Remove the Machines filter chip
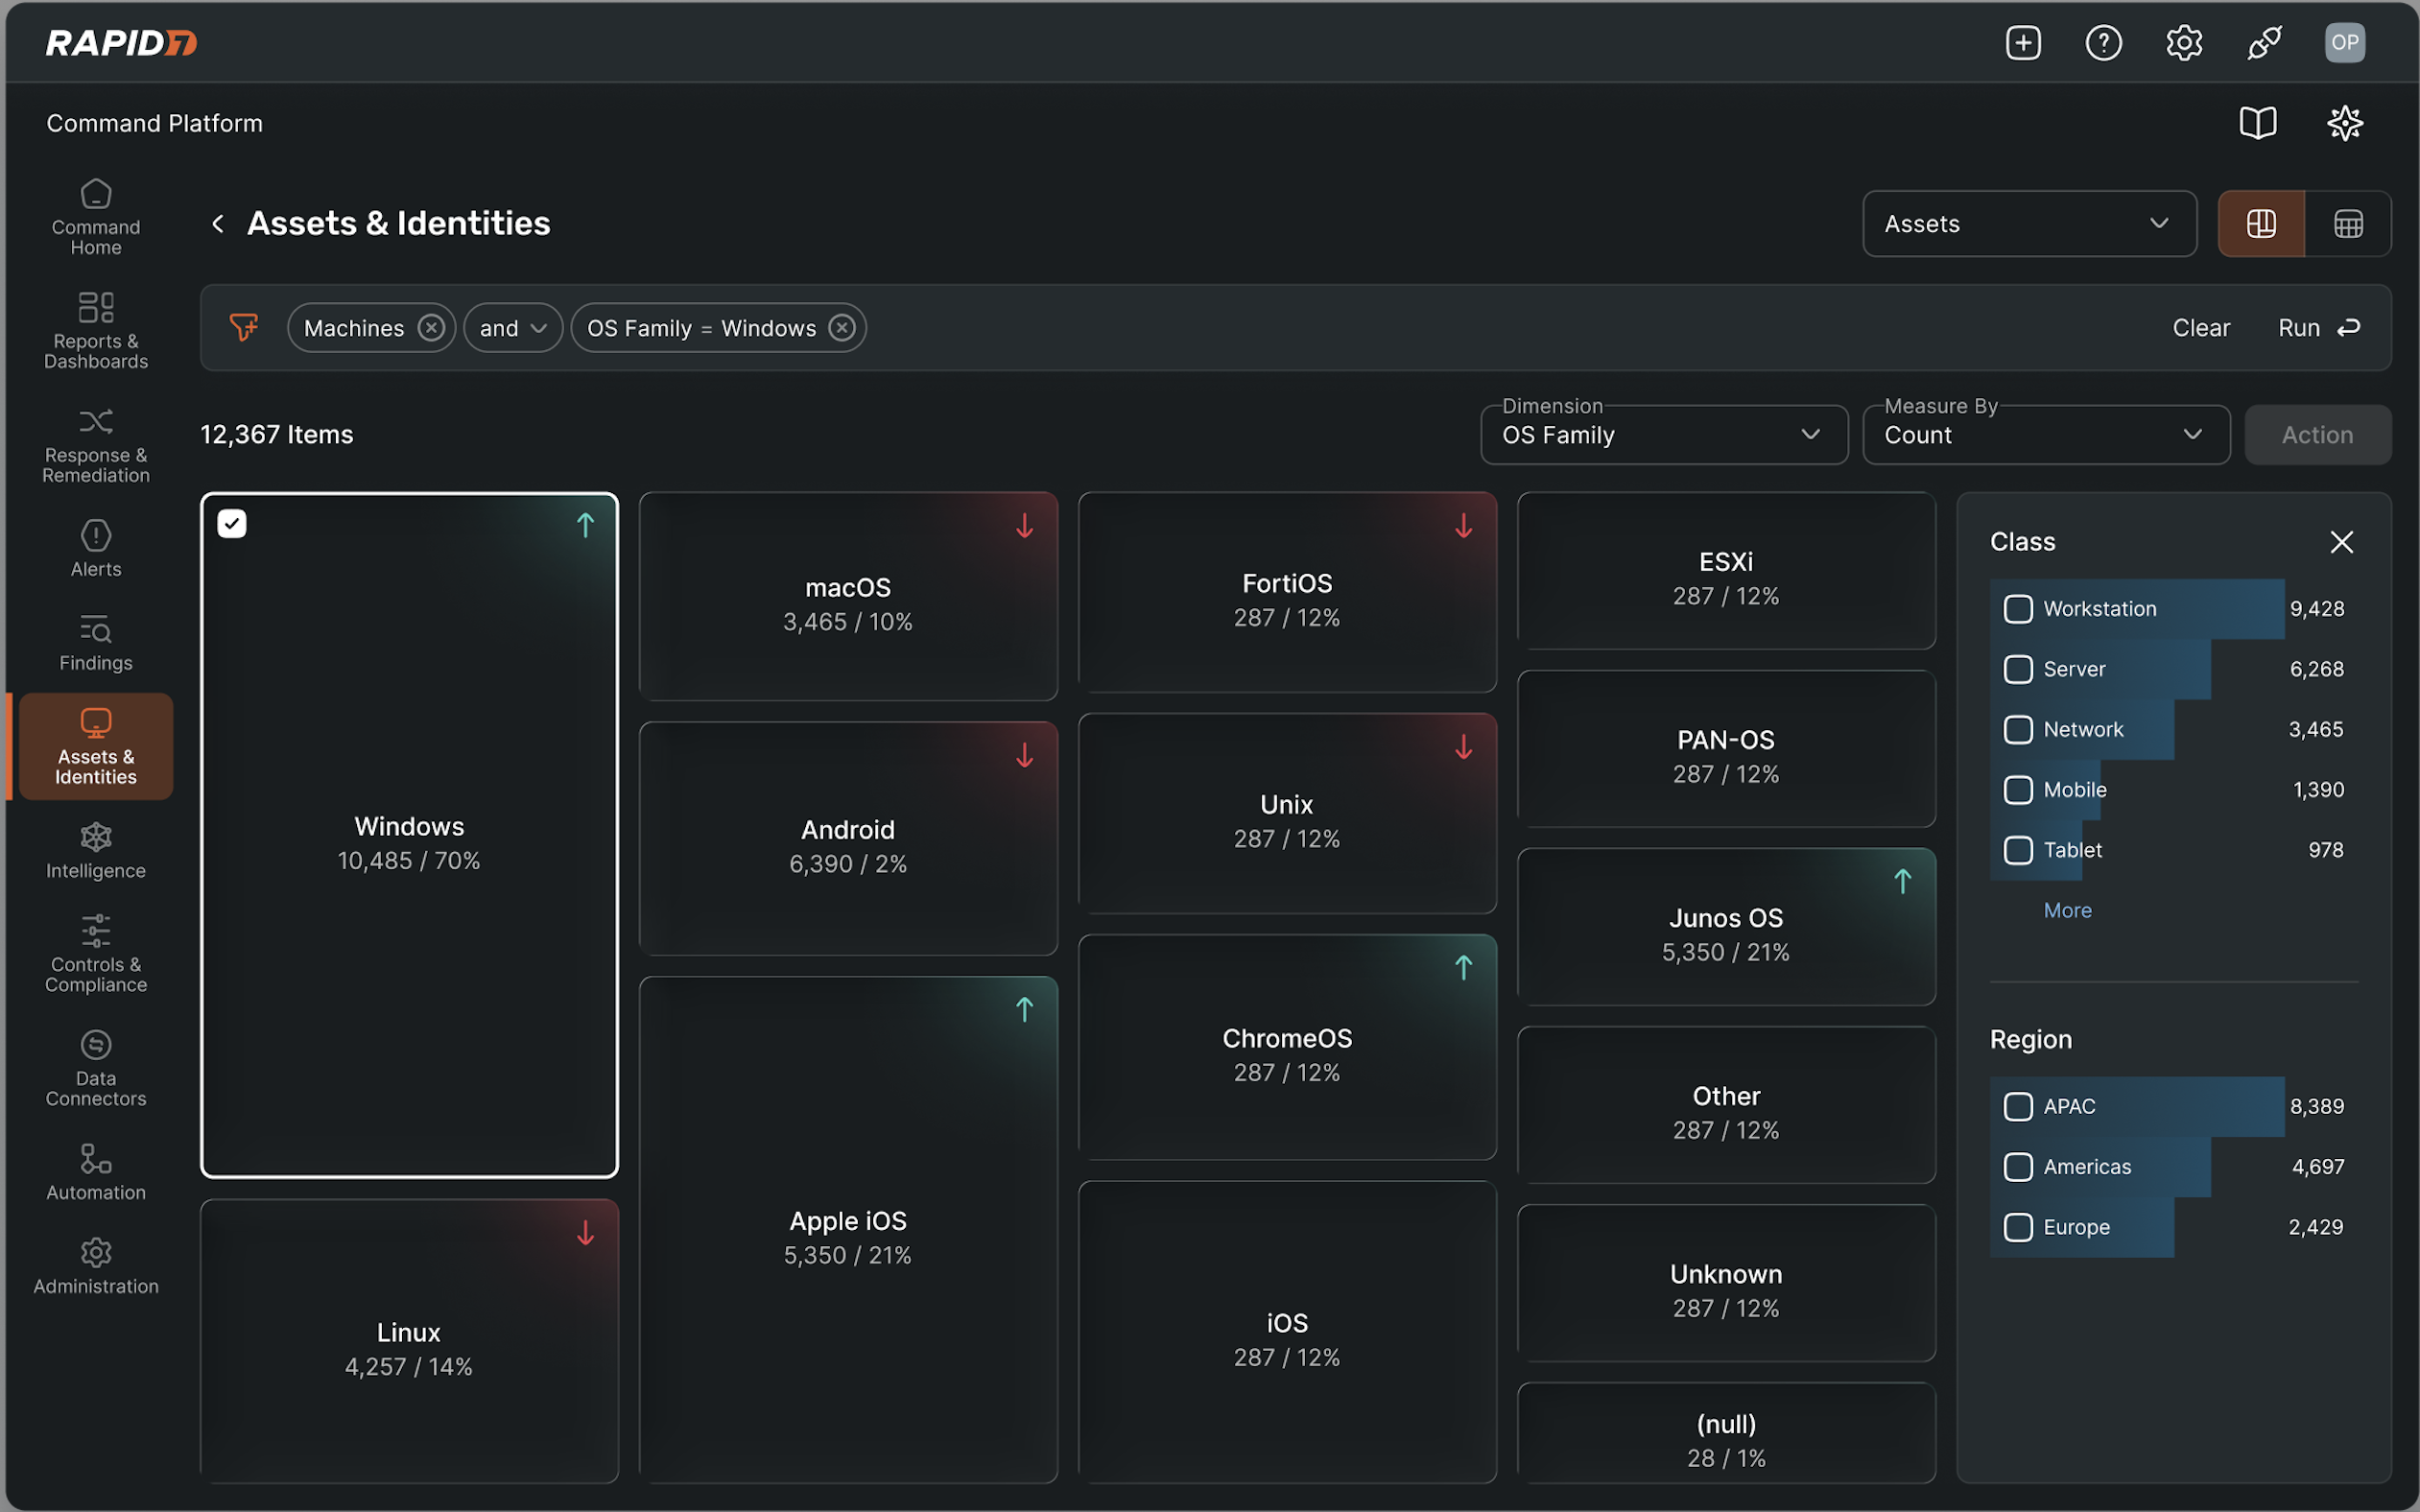This screenshot has width=2420, height=1512. click(x=431, y=328)
